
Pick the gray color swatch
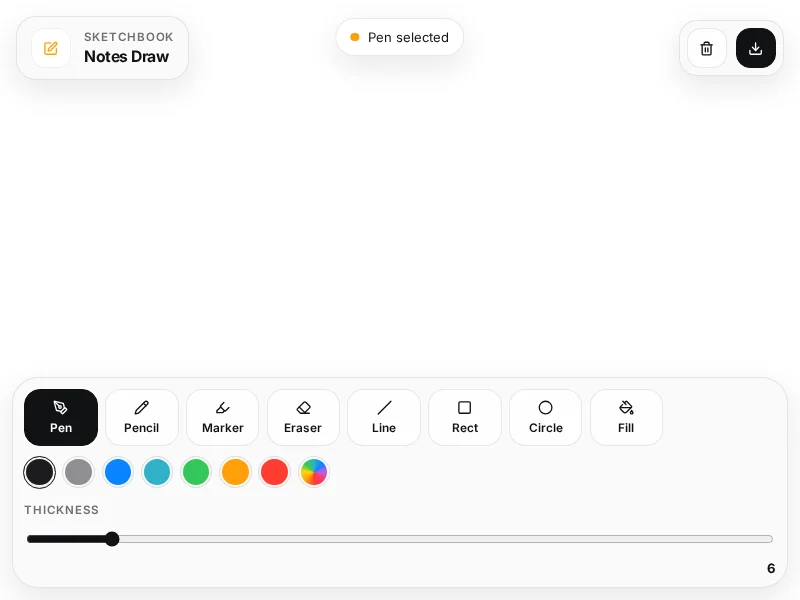[x=79, y=472]
